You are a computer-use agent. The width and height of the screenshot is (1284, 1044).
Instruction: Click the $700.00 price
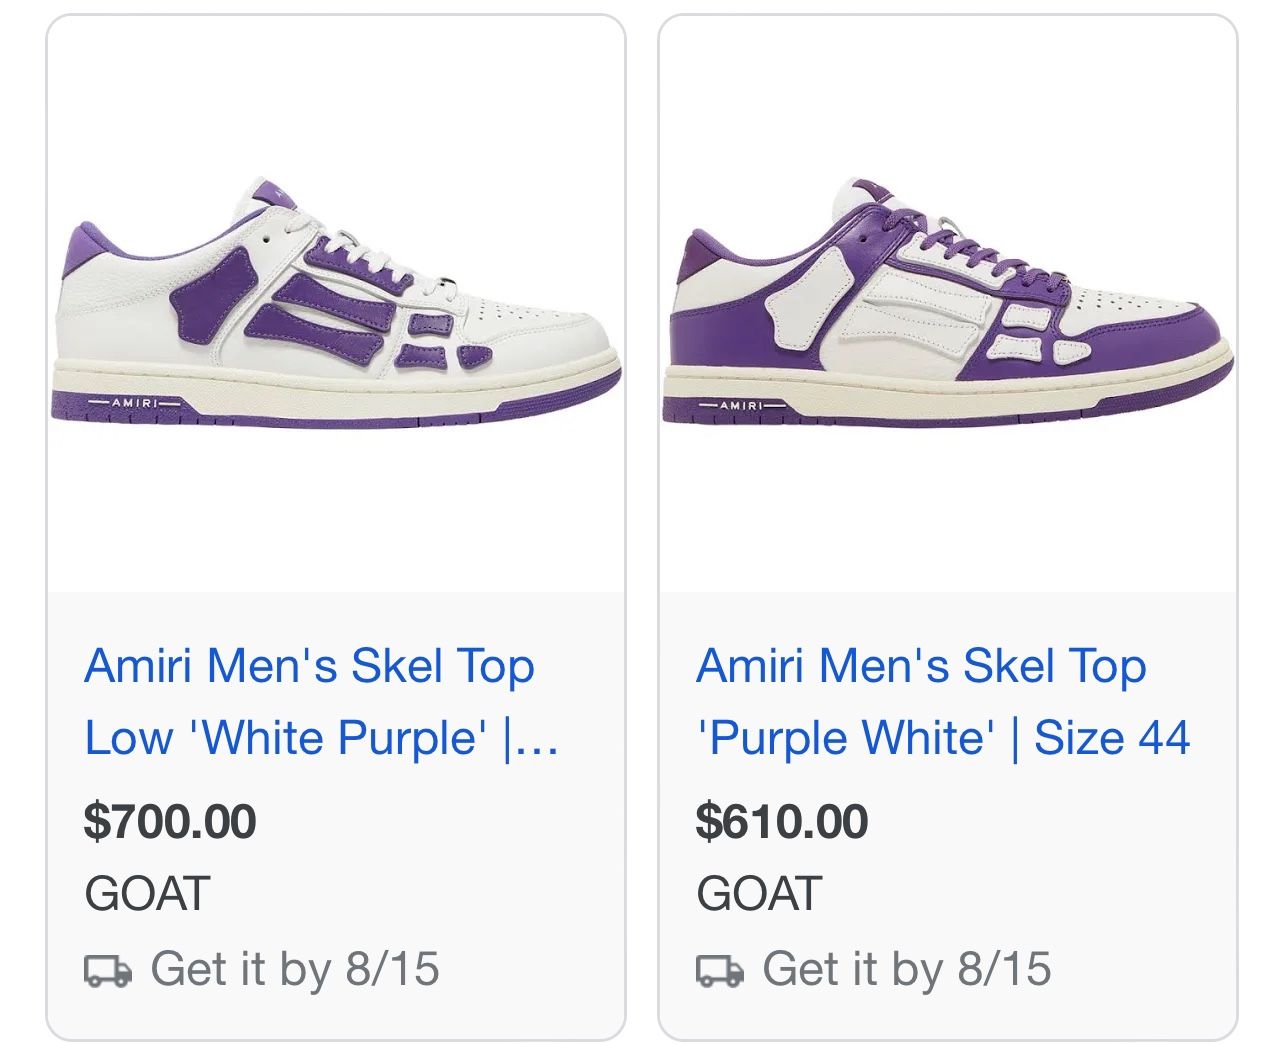point(170,821)
